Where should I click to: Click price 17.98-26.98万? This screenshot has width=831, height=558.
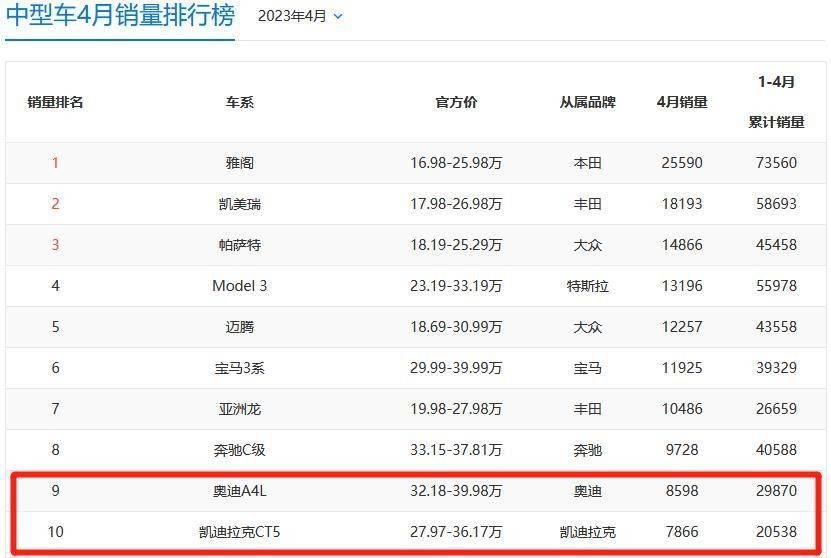[456, 203]
